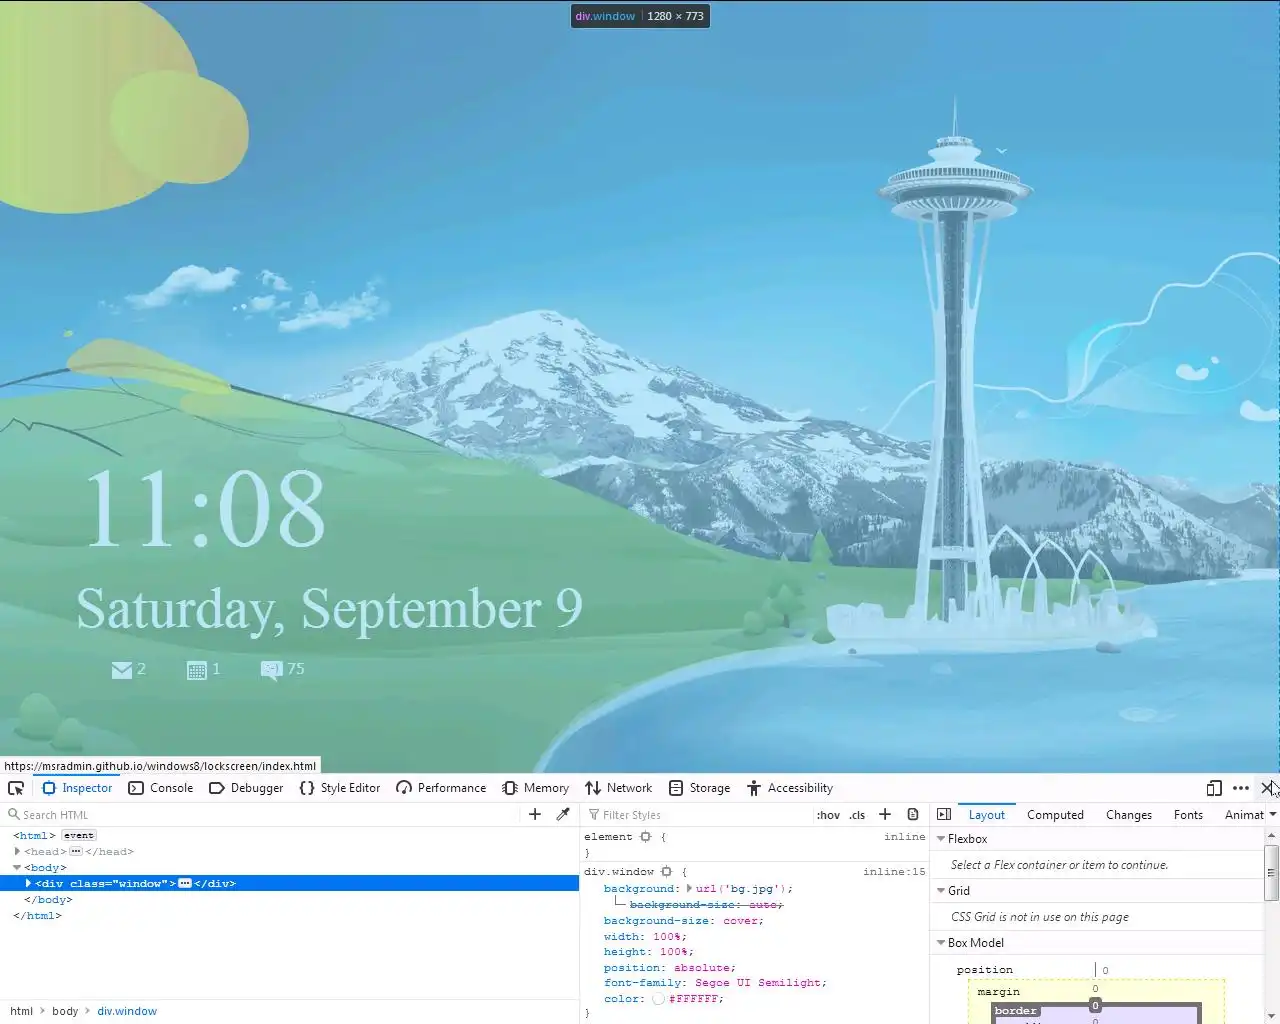Edit the width 100% value

point(667,937)
